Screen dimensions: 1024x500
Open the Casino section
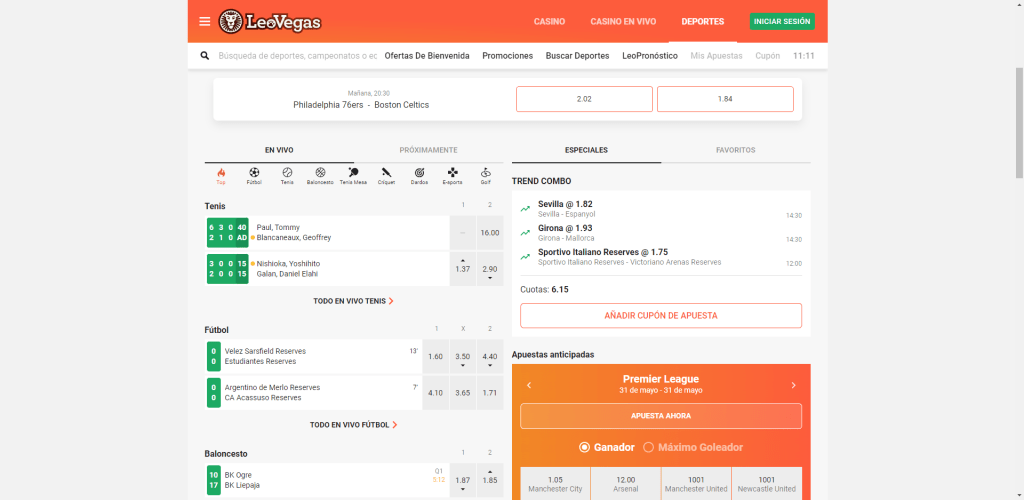[x=549, y=22]
